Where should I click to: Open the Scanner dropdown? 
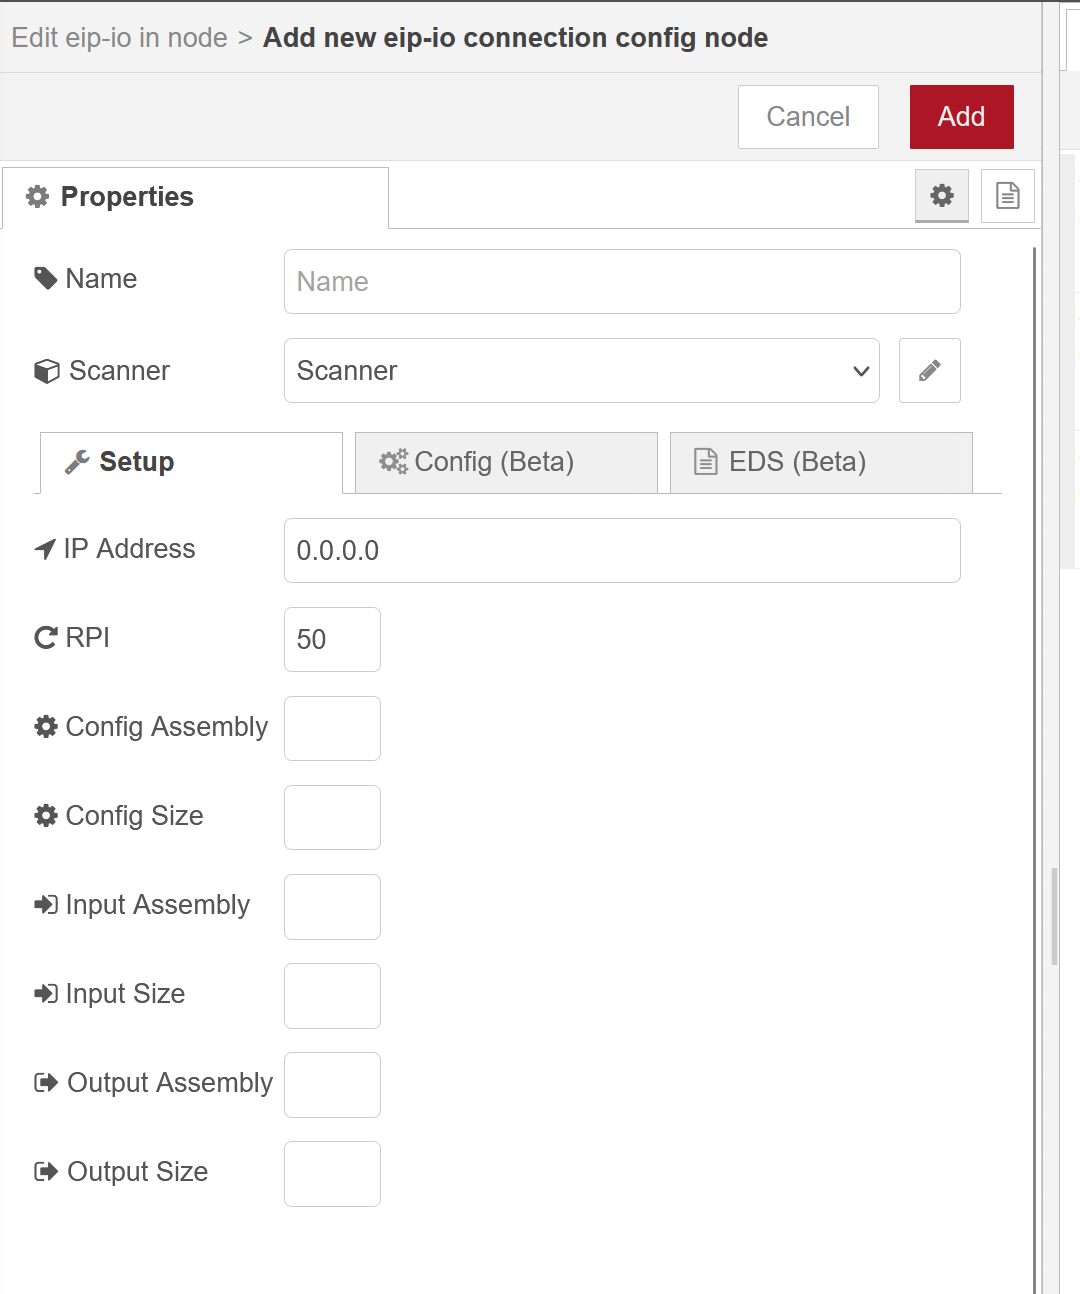pos(582,371)
